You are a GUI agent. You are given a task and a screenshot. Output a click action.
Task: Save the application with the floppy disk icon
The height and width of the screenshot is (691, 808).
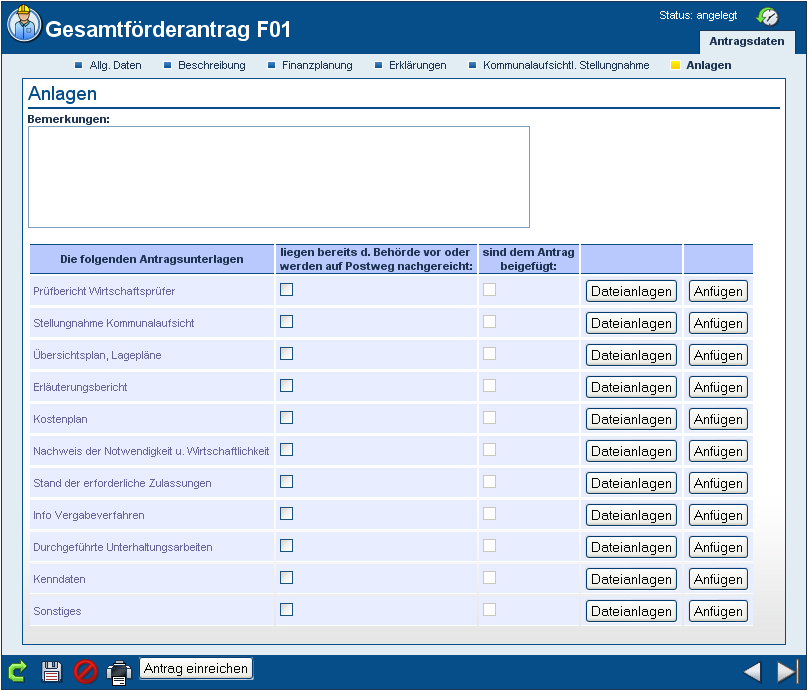52,672
